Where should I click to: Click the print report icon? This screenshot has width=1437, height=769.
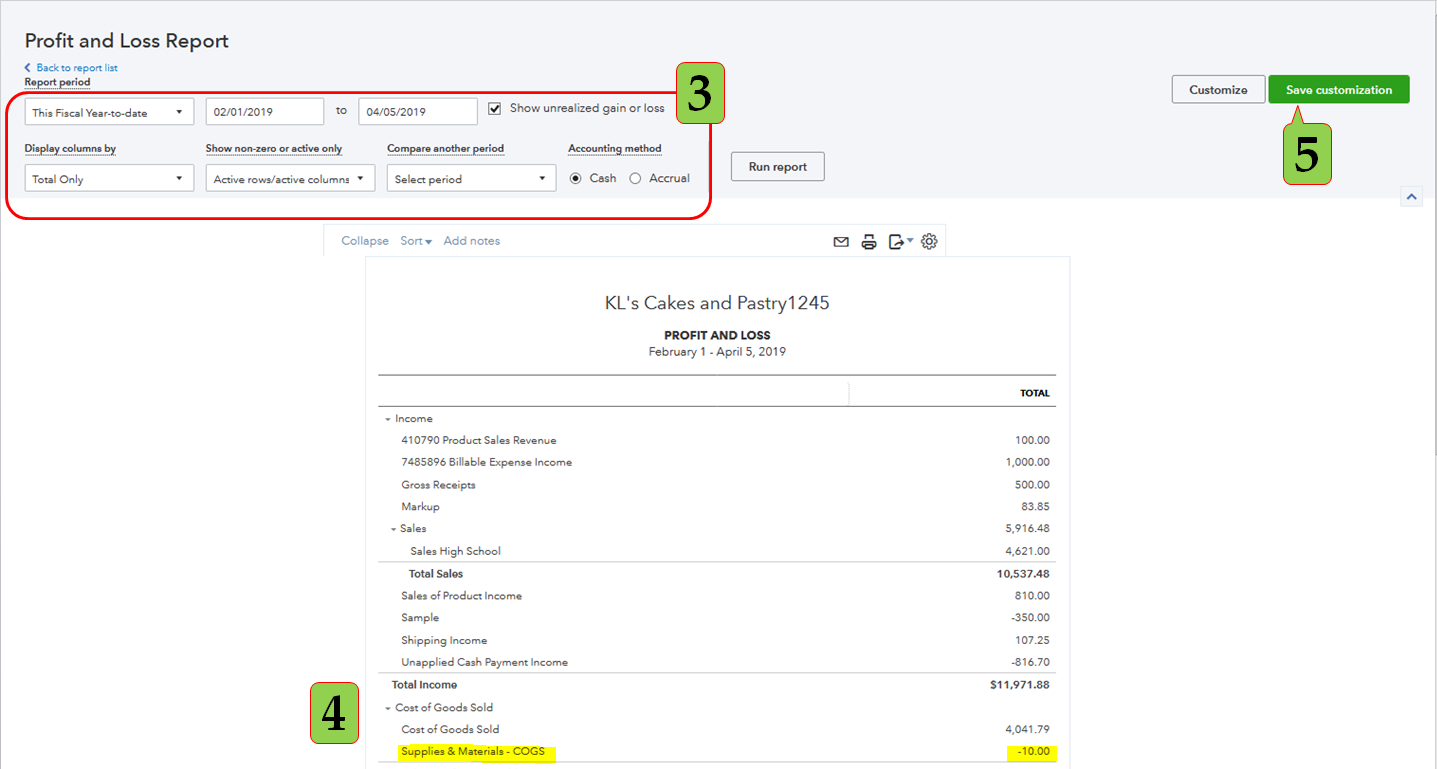coord(869,242)
